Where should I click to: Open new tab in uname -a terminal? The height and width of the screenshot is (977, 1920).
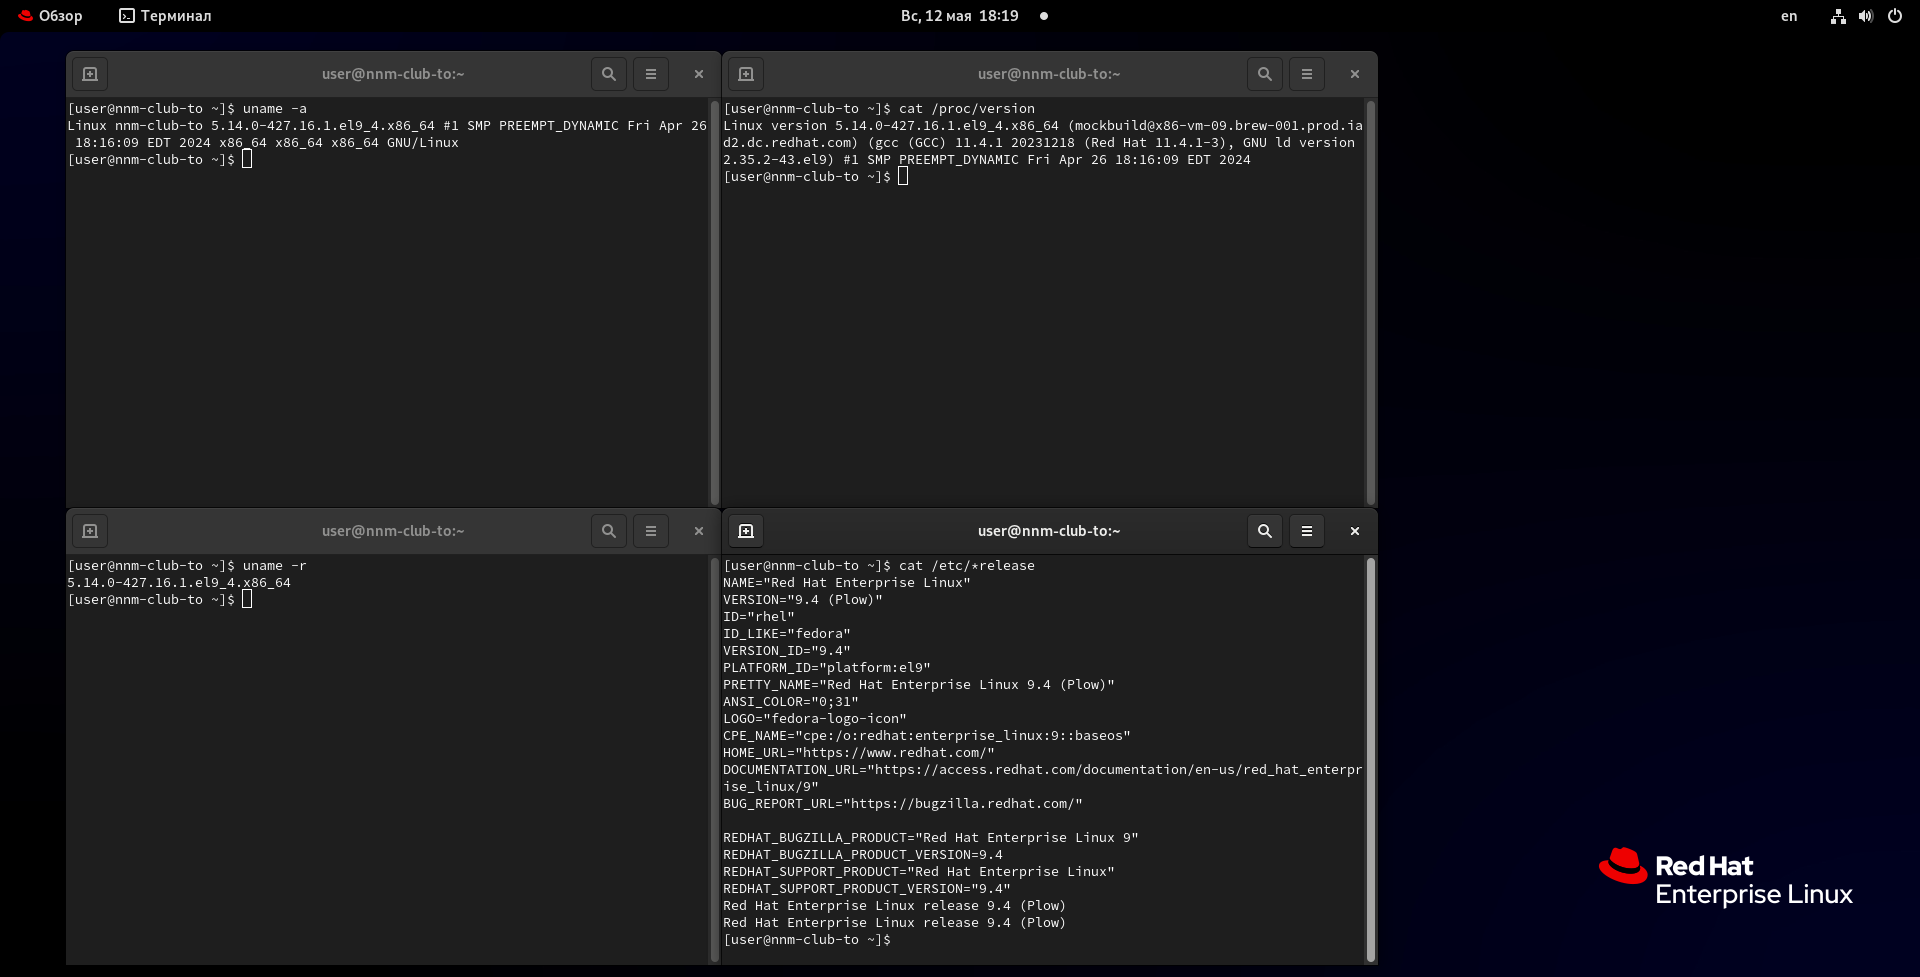(x=90, y=74)
